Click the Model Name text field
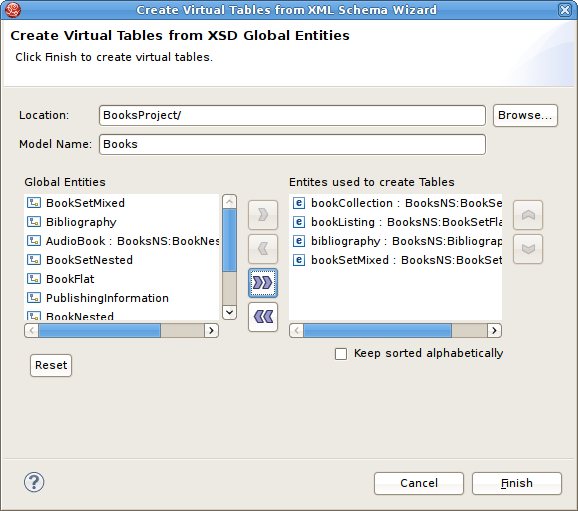578x511 pixels. (292, 144)
